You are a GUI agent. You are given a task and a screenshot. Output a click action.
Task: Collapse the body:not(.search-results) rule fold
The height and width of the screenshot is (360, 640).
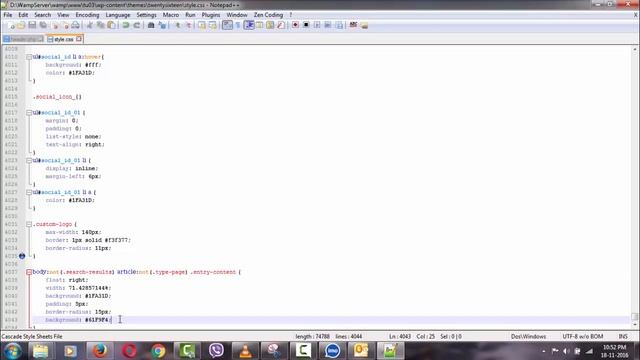pyautogui.click(x=29, y=272)
